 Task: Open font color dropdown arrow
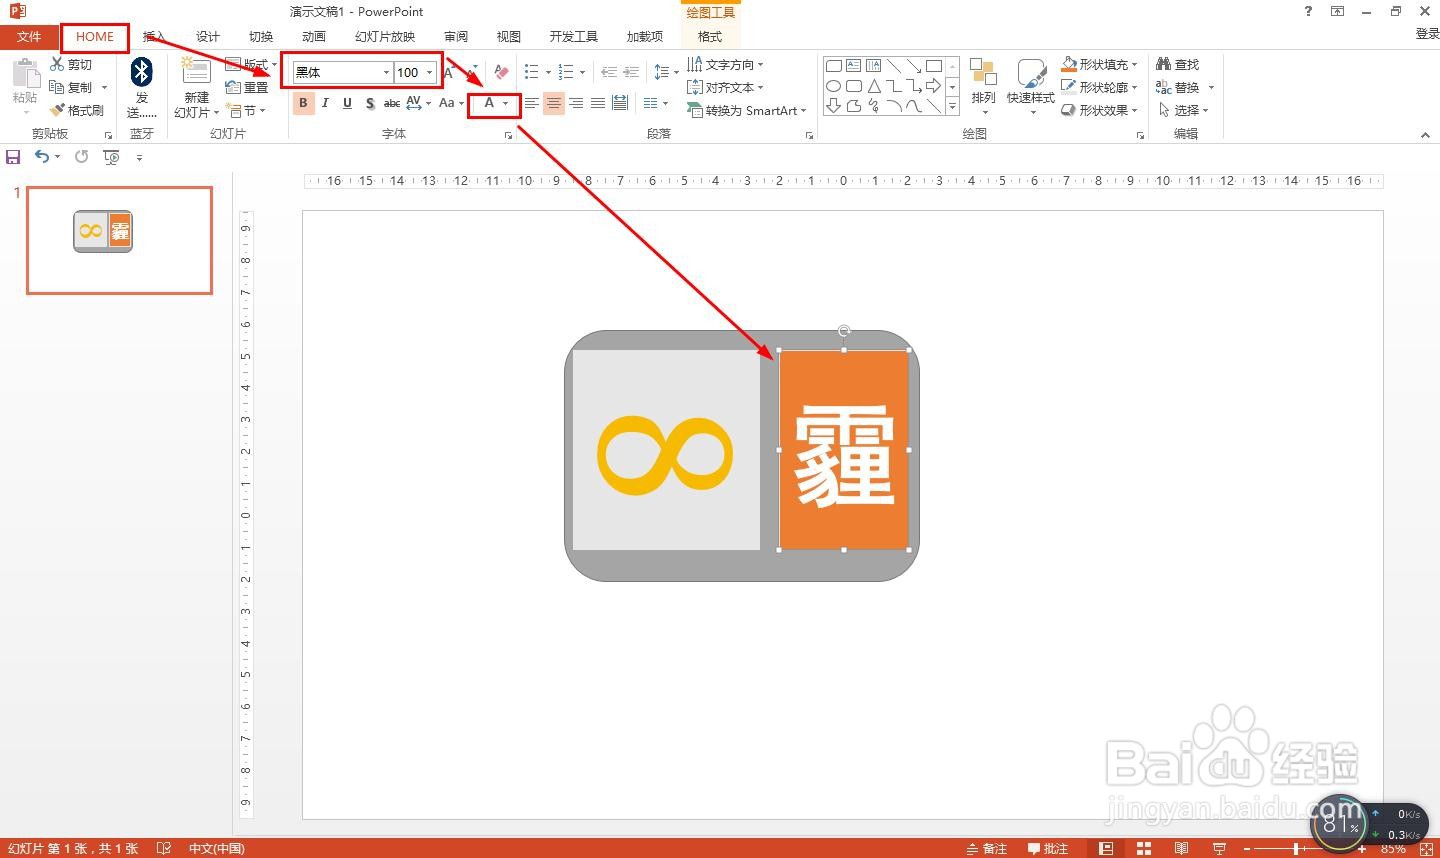tap(506, 103)
